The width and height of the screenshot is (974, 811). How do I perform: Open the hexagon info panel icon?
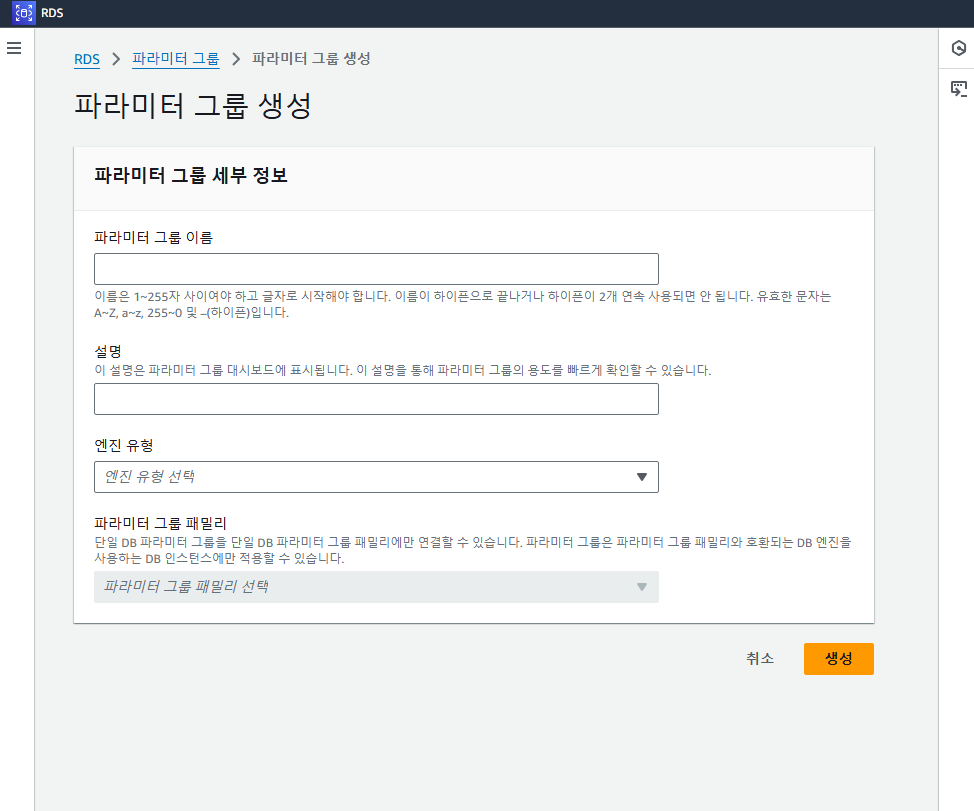point(958,48)
